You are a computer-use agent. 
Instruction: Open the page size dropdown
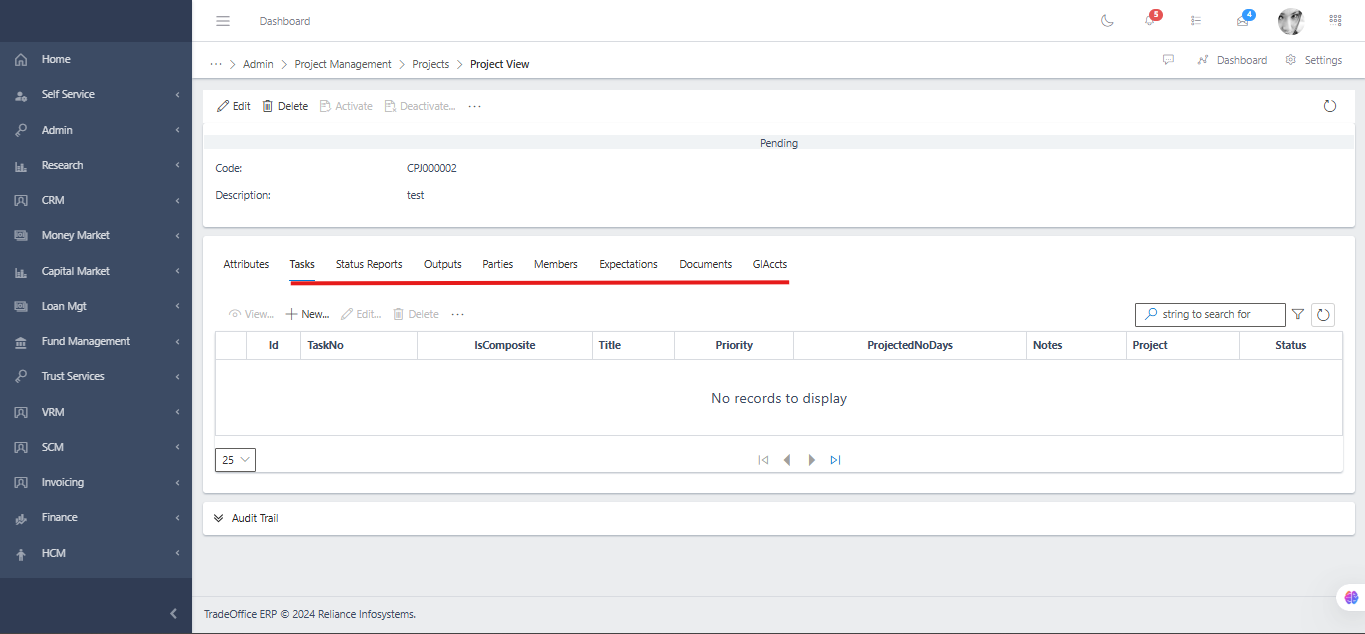[236, 460]
